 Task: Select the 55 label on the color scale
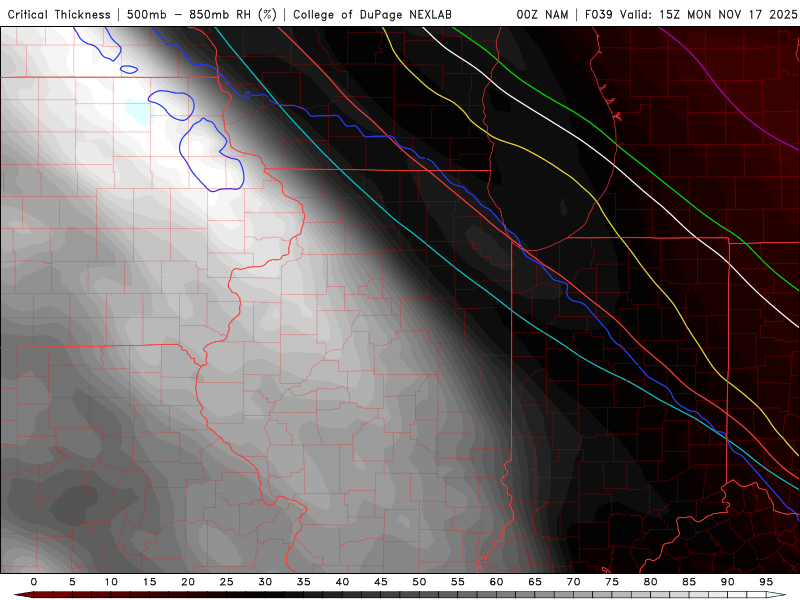click(458, 582)
